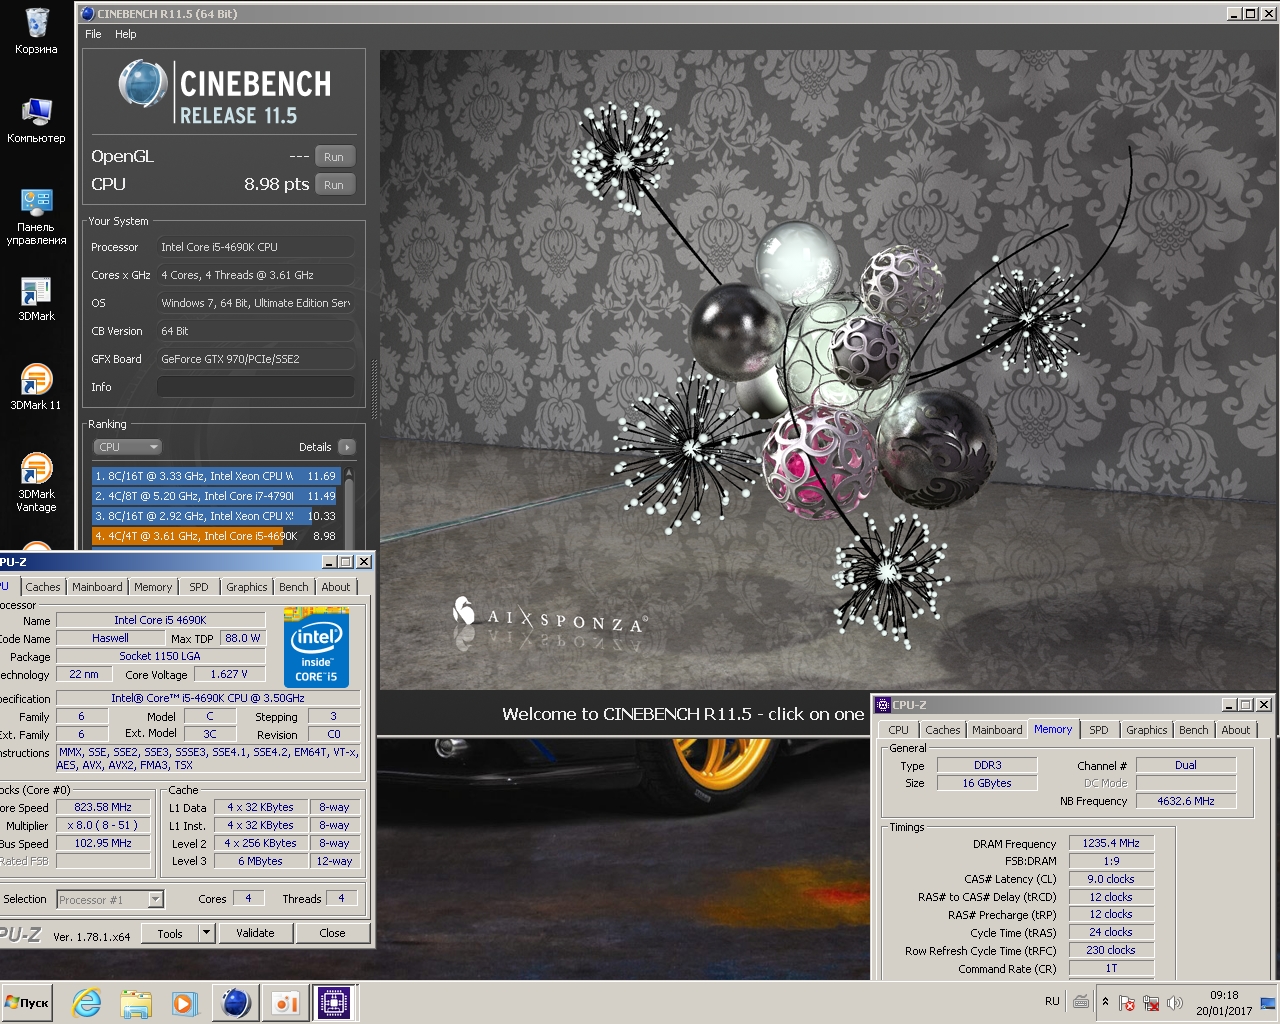Switch to Mainboard tab in right CPU-Z window
Viewport: 1280px width, 1024px height.
tap(997, 730)
